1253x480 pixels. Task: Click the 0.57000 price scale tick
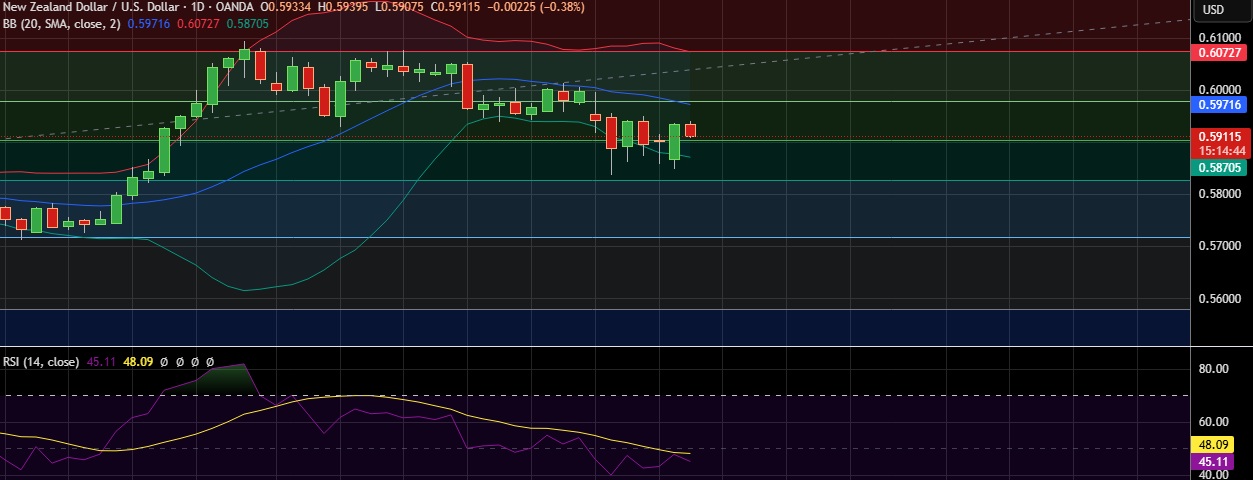pyautogui.click(x=1220, y=245)
